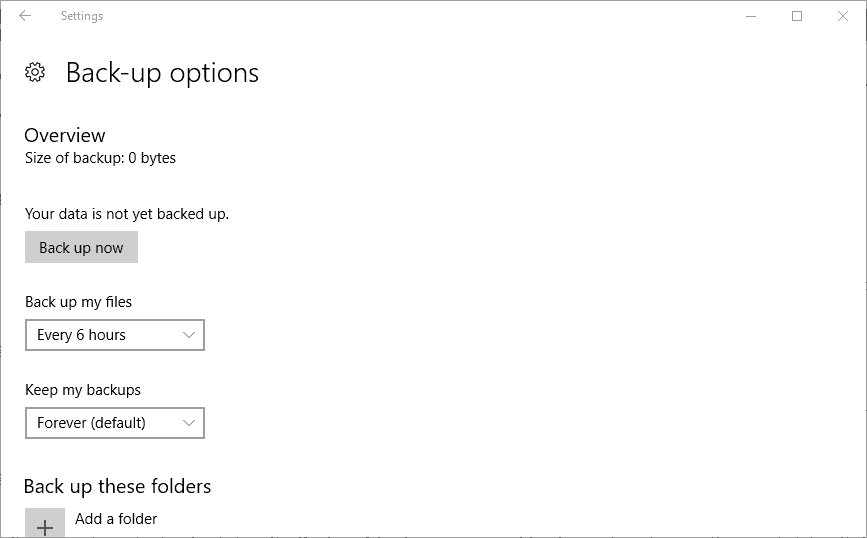867x538 pixels.
Task: Open the 'Every 6 hours' frequency dropdown
Action: [x=114, y=335]
